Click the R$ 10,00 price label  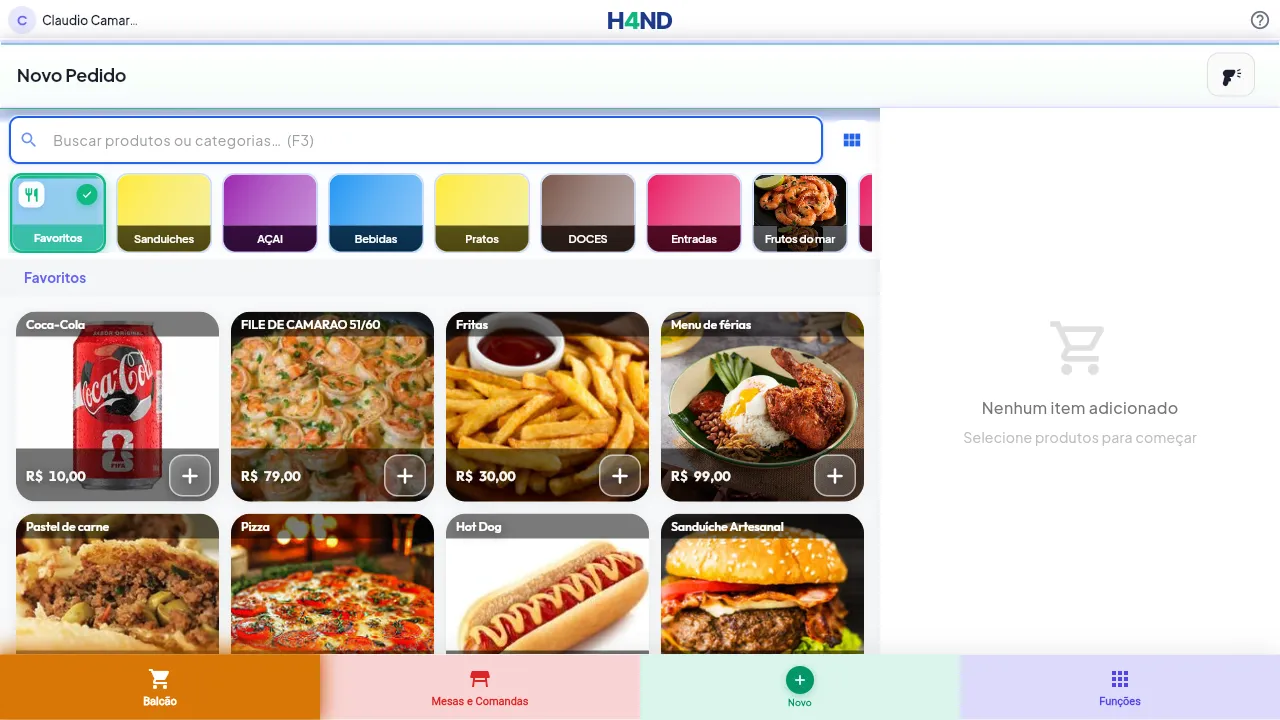tap(56, 476)
